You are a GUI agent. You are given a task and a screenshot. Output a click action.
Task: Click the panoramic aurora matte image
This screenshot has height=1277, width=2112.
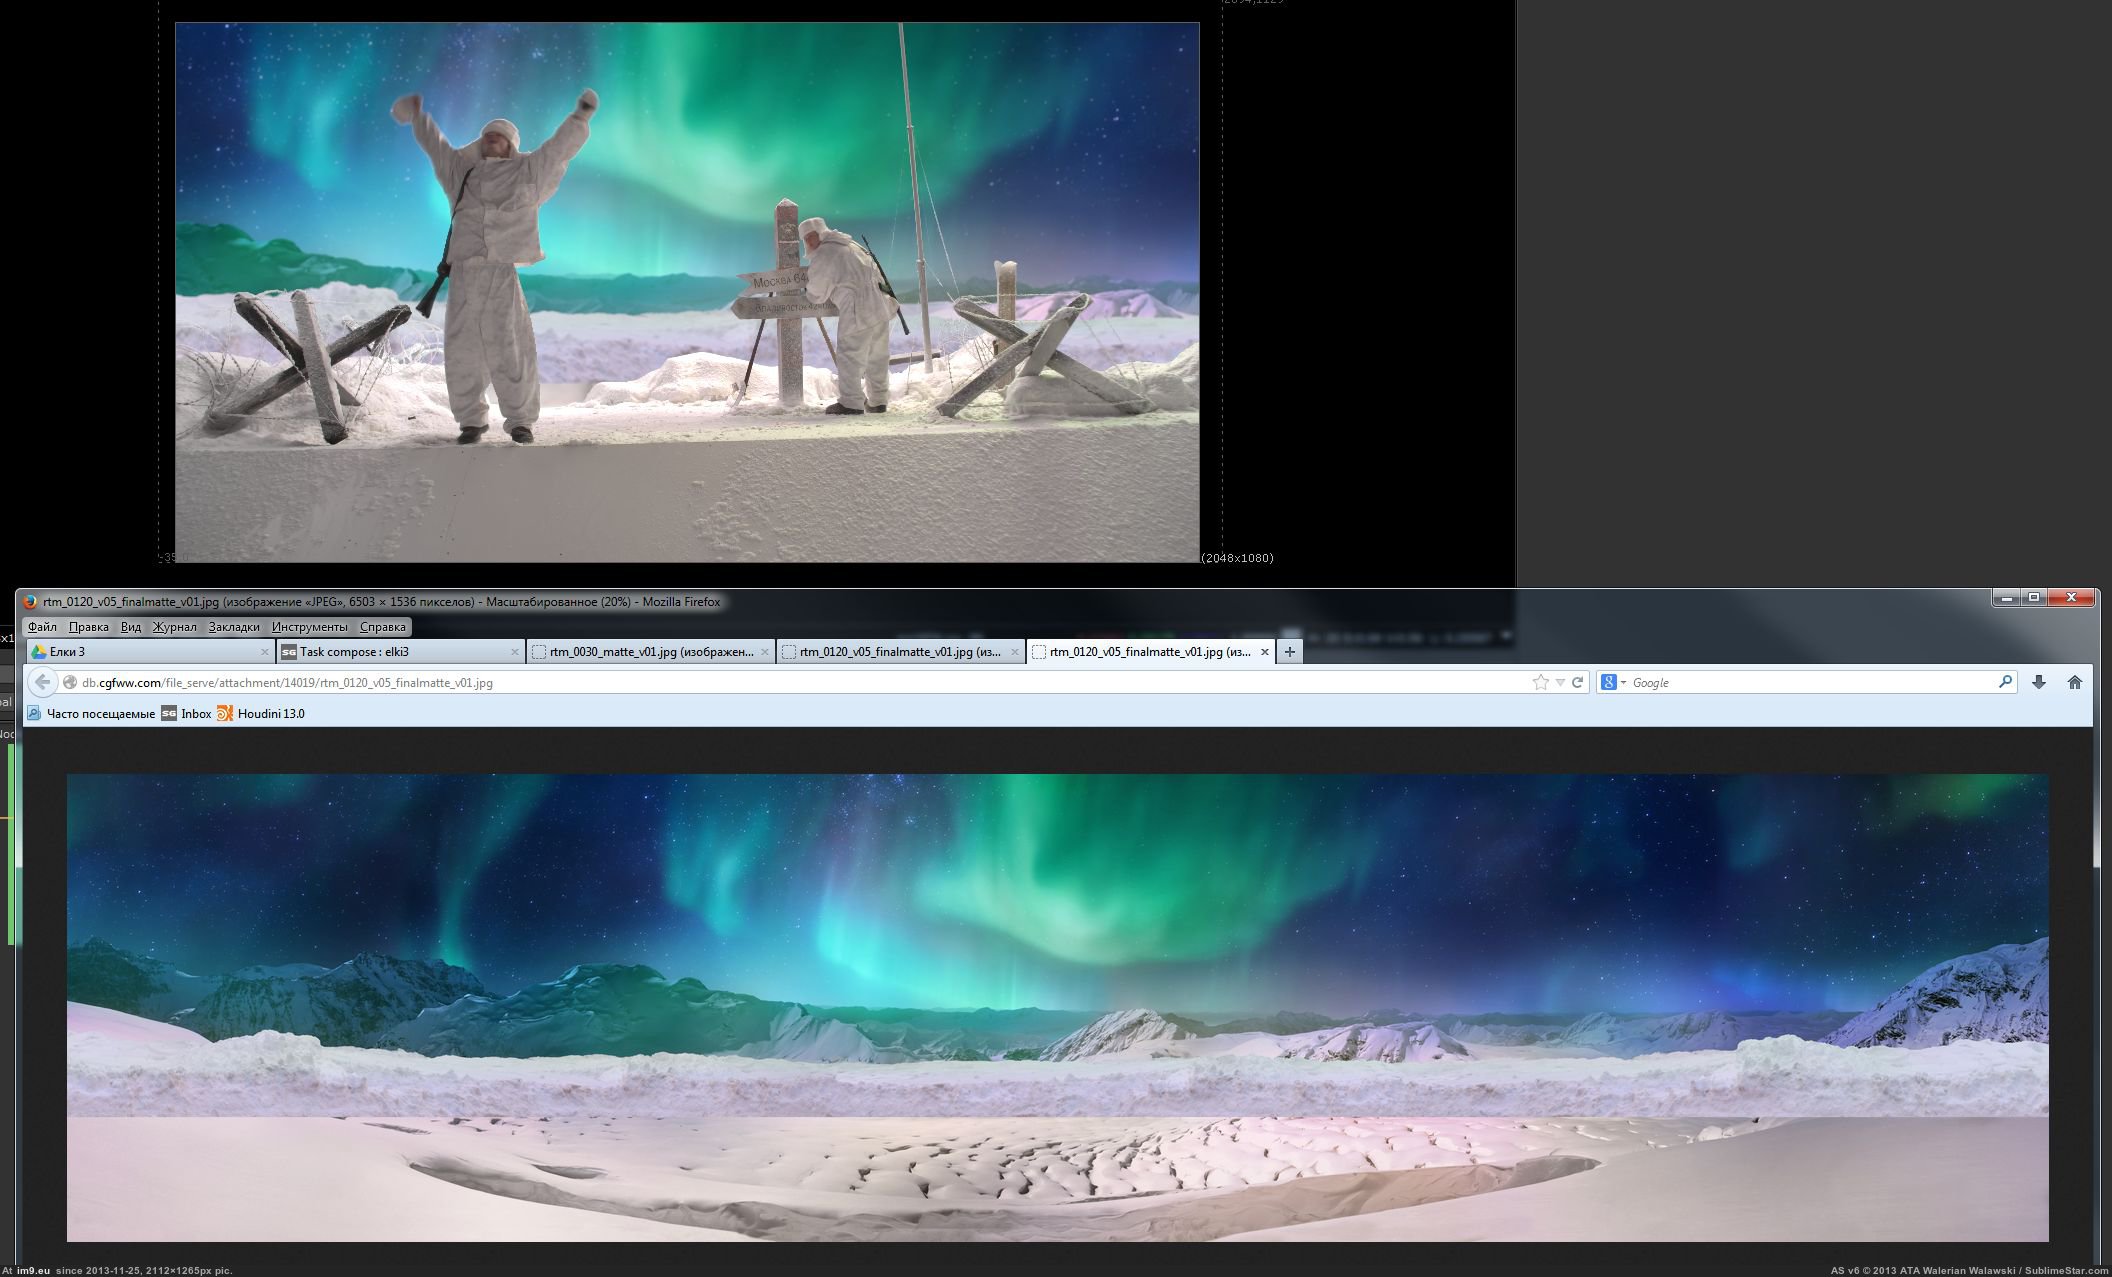tap(1057, 1007)
